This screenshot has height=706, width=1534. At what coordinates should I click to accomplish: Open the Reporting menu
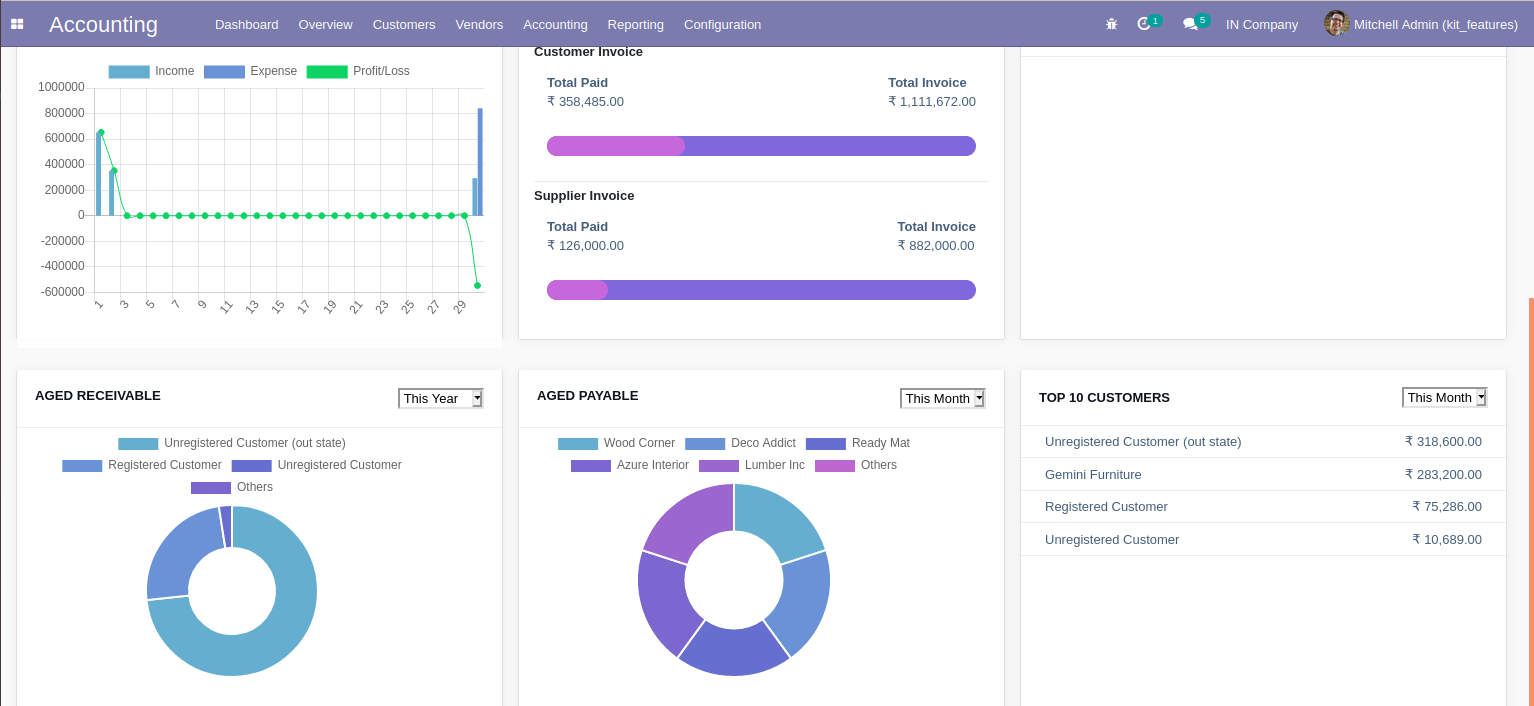[635, 24]
